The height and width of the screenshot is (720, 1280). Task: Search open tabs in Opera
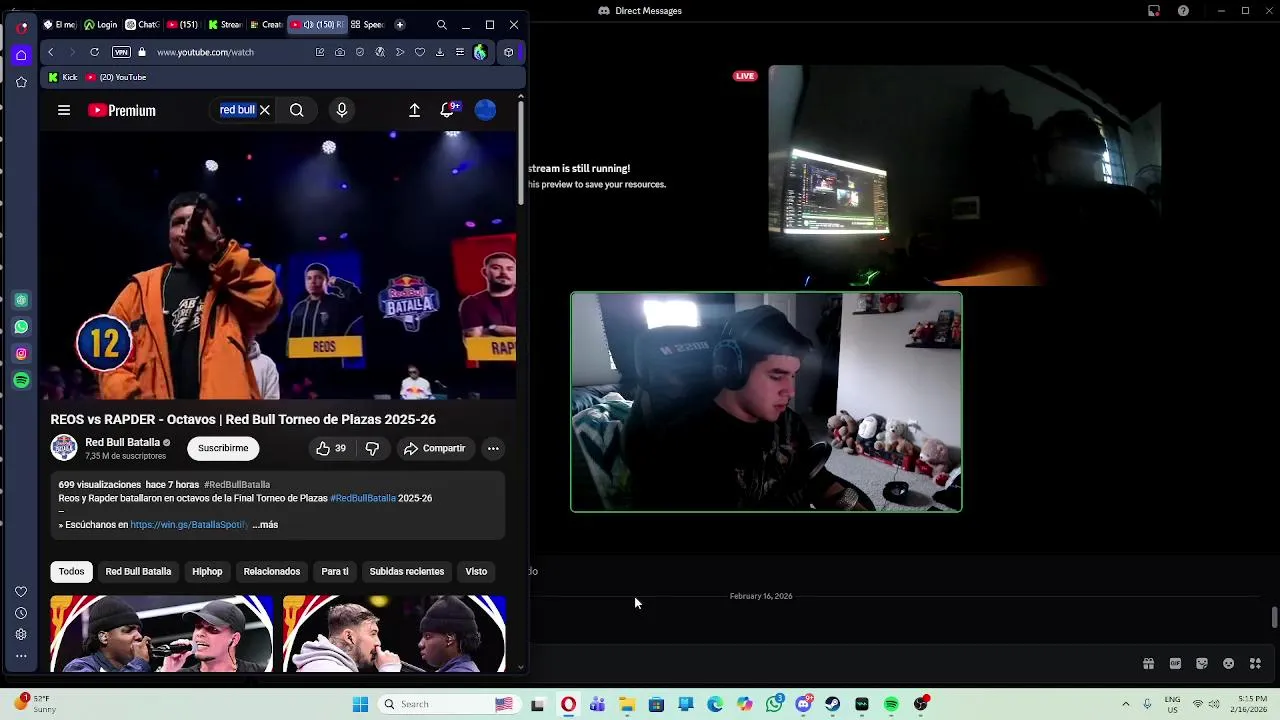(442, 25)
